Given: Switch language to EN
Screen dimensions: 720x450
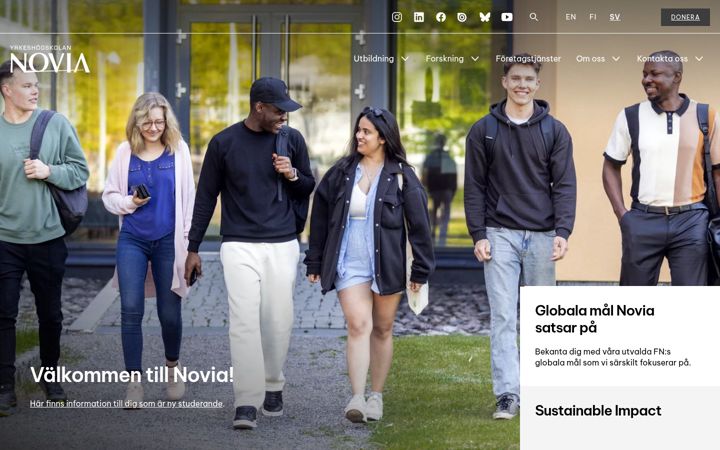Looking at the screenshot, I should click(571, 17).
